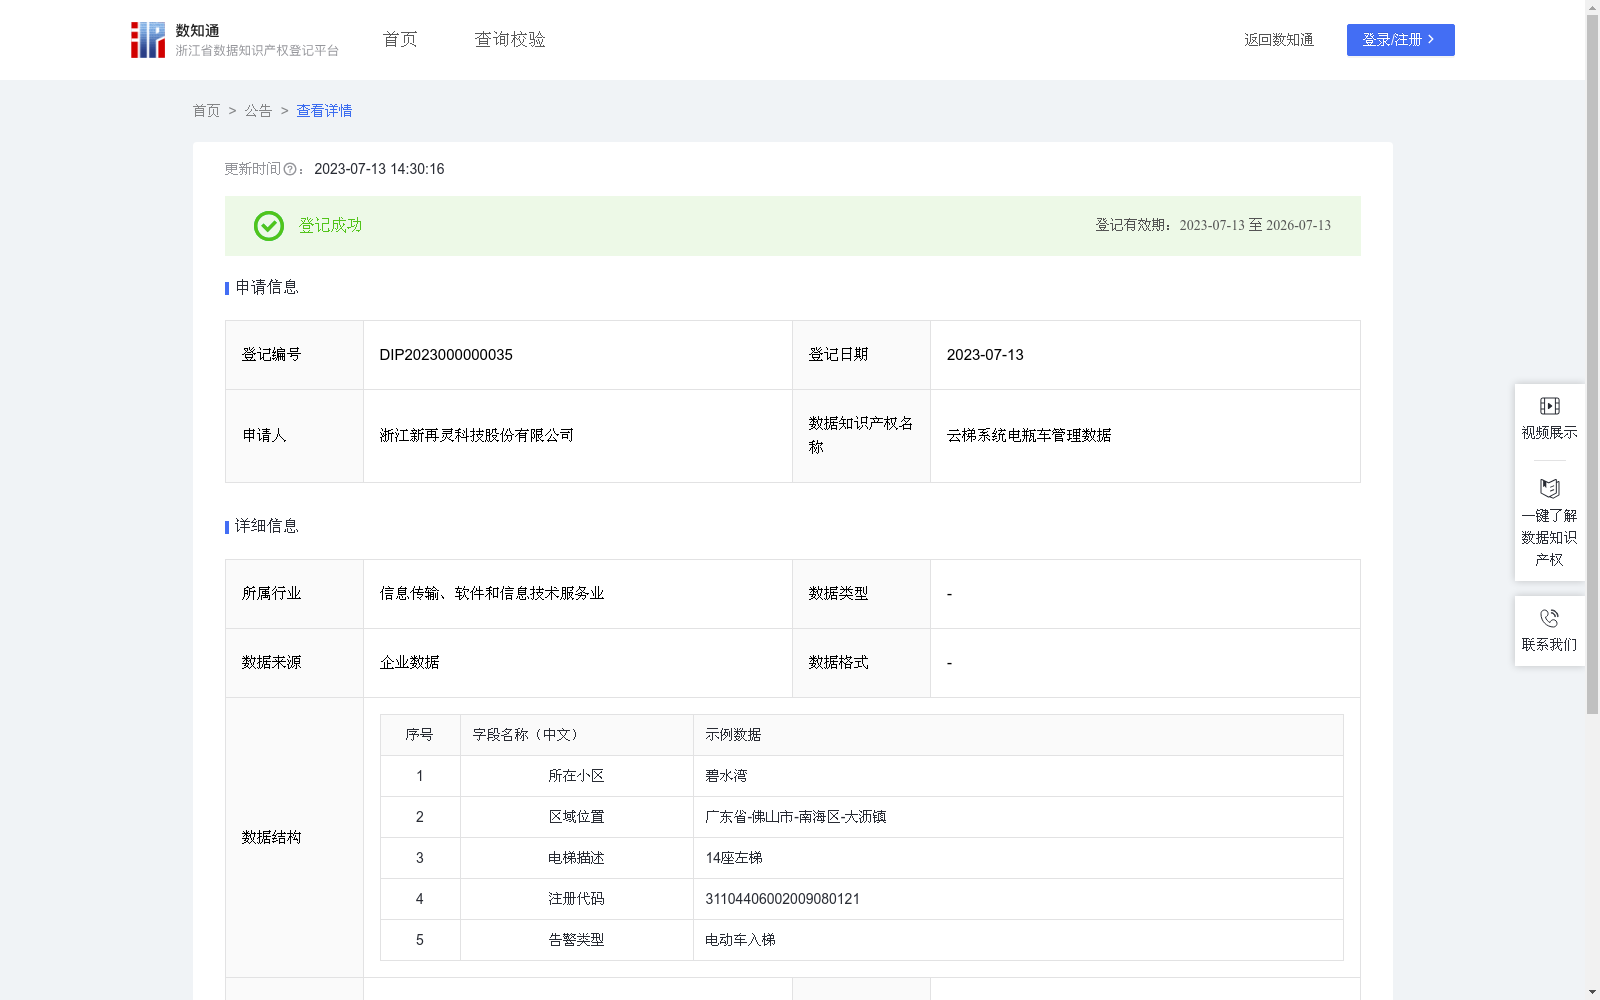Click the scrollbar up arrow
The width and height of the screenshot is (1600, 1000).
pyautogui.click(x=1592, y=7)
